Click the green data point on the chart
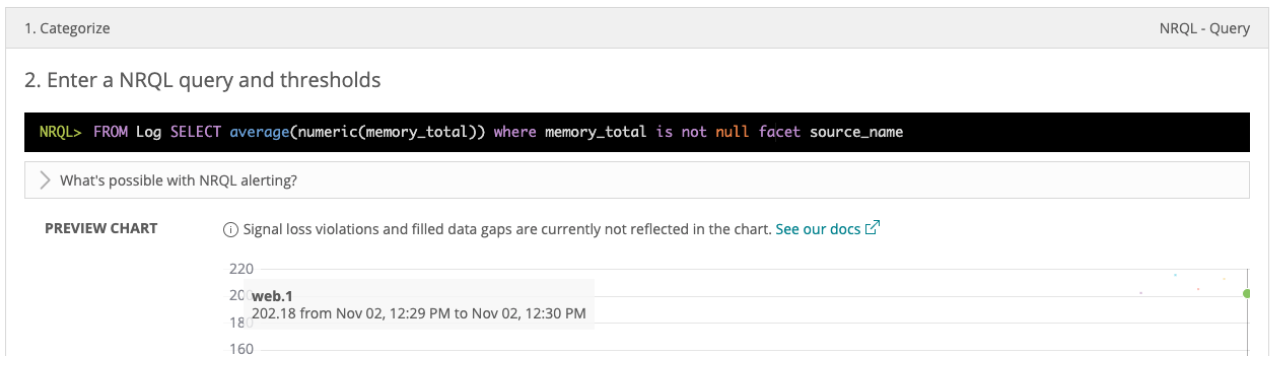1277x372 pixels. pyautogui.click(x=1246, y=293)
